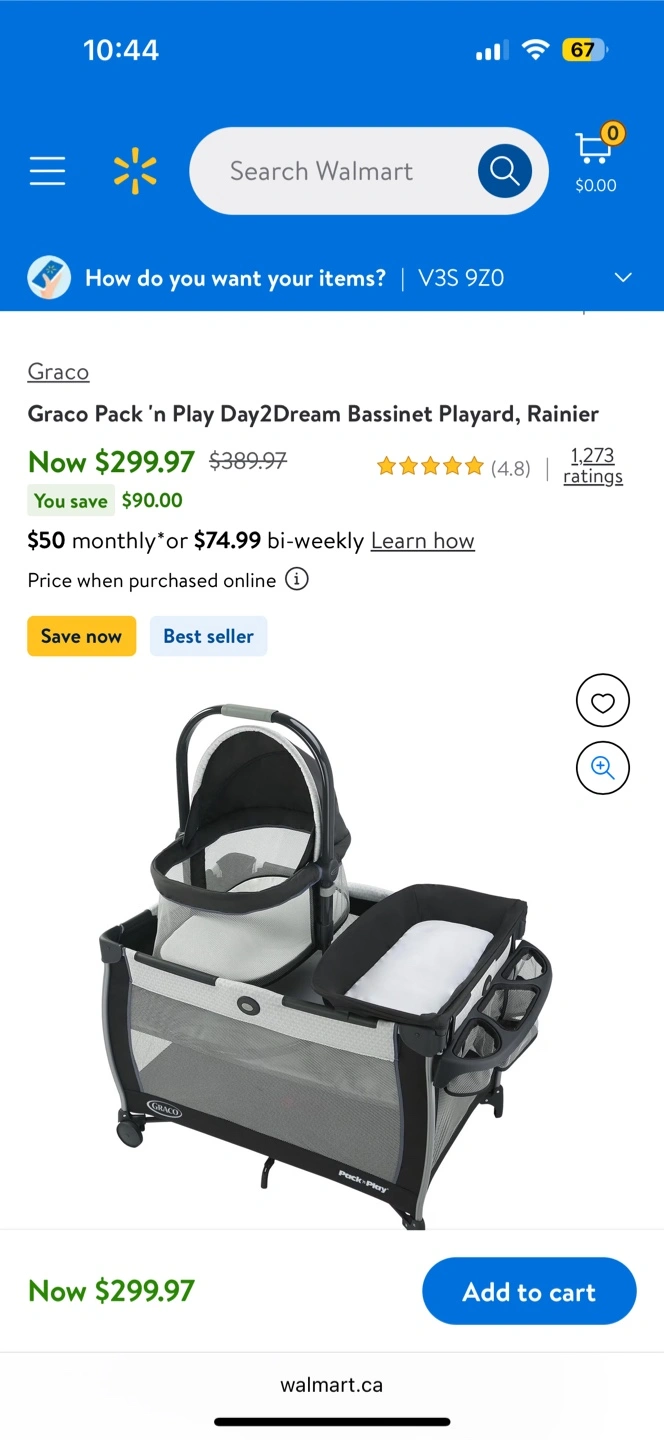
Task: Expand the How do you want your items chevron
Action: 623,277
